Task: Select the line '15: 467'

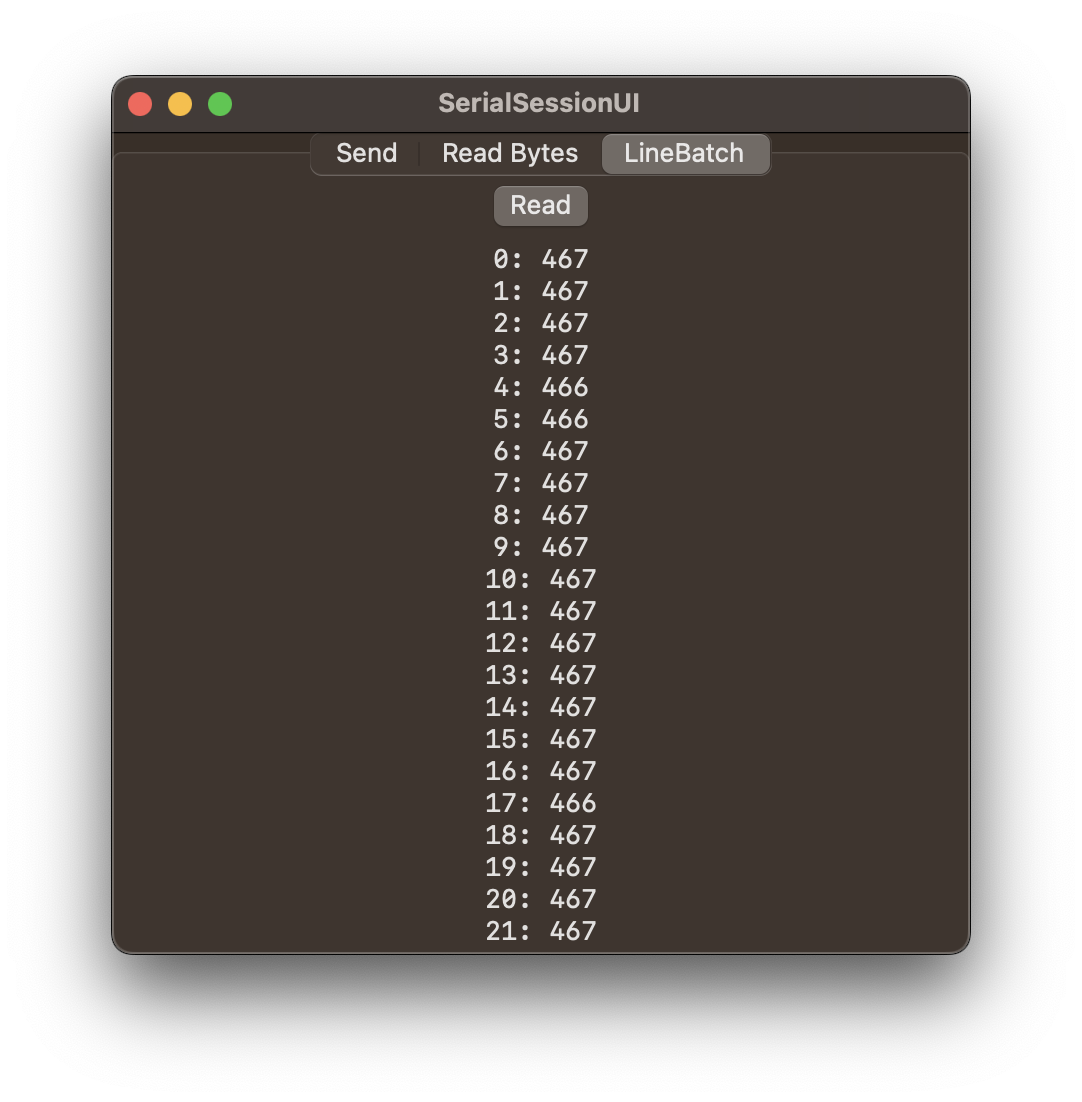Action: pyautogui.click(x=540, y=739)
